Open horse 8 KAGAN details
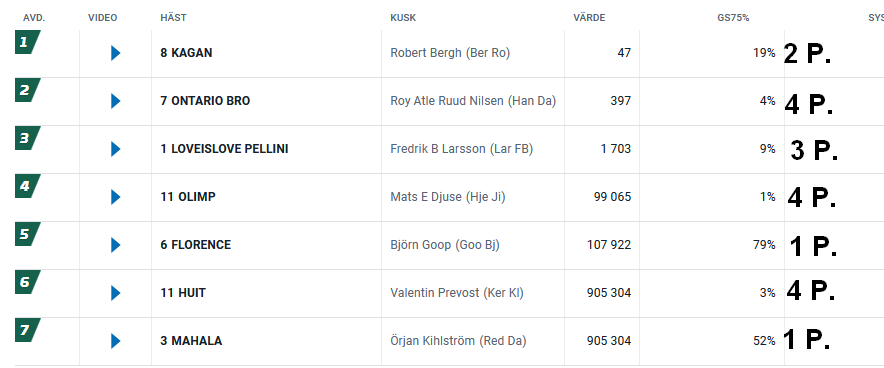884x368 pixels. (x=186, y=53)
